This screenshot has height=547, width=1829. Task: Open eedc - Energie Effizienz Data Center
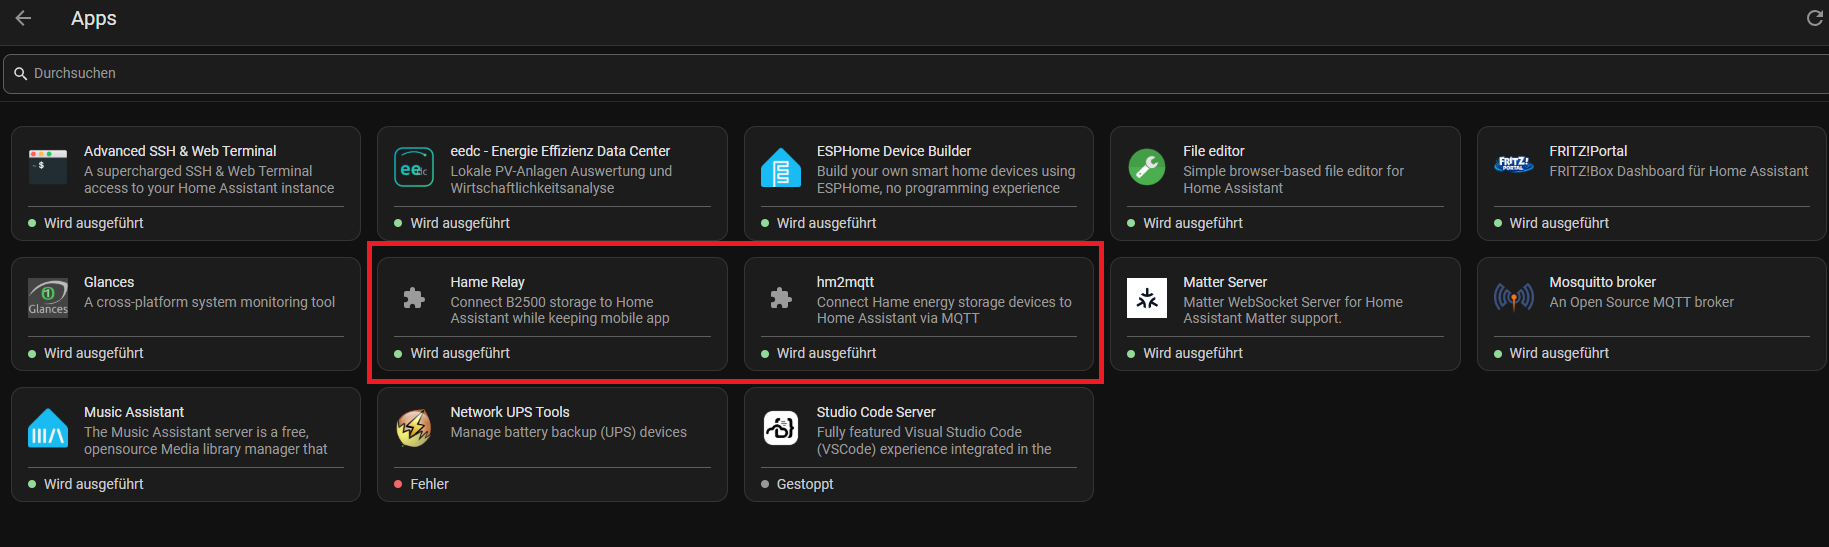[x=560, y=151]
